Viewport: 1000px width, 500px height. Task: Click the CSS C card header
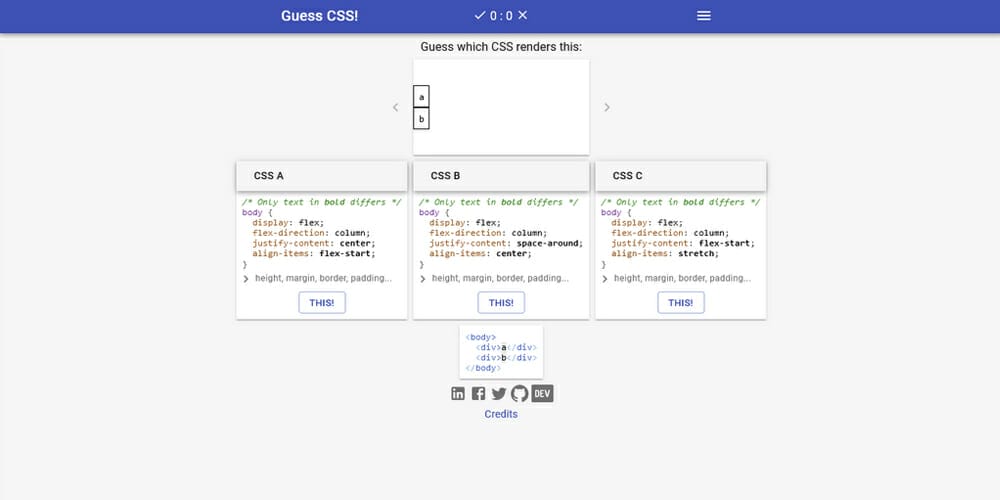[x=681, y=176]
